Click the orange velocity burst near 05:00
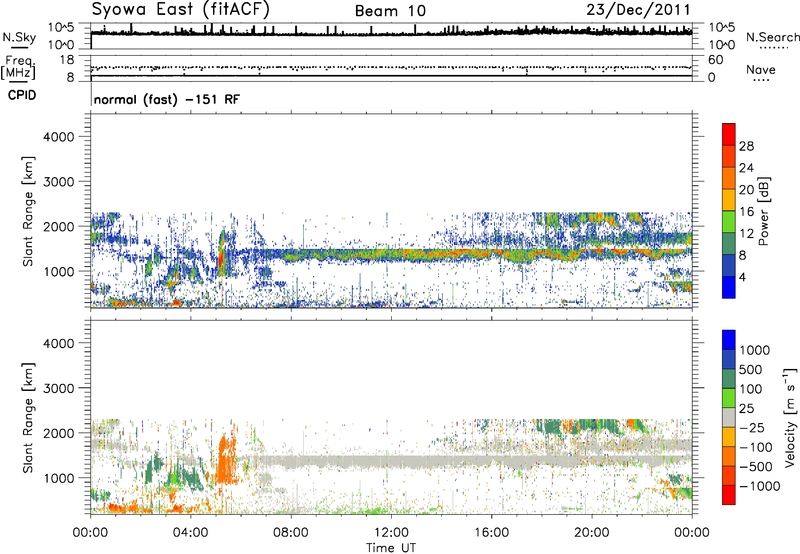Image resolution: width=800 pixels, height=554 pixels. tap(225, 459)
